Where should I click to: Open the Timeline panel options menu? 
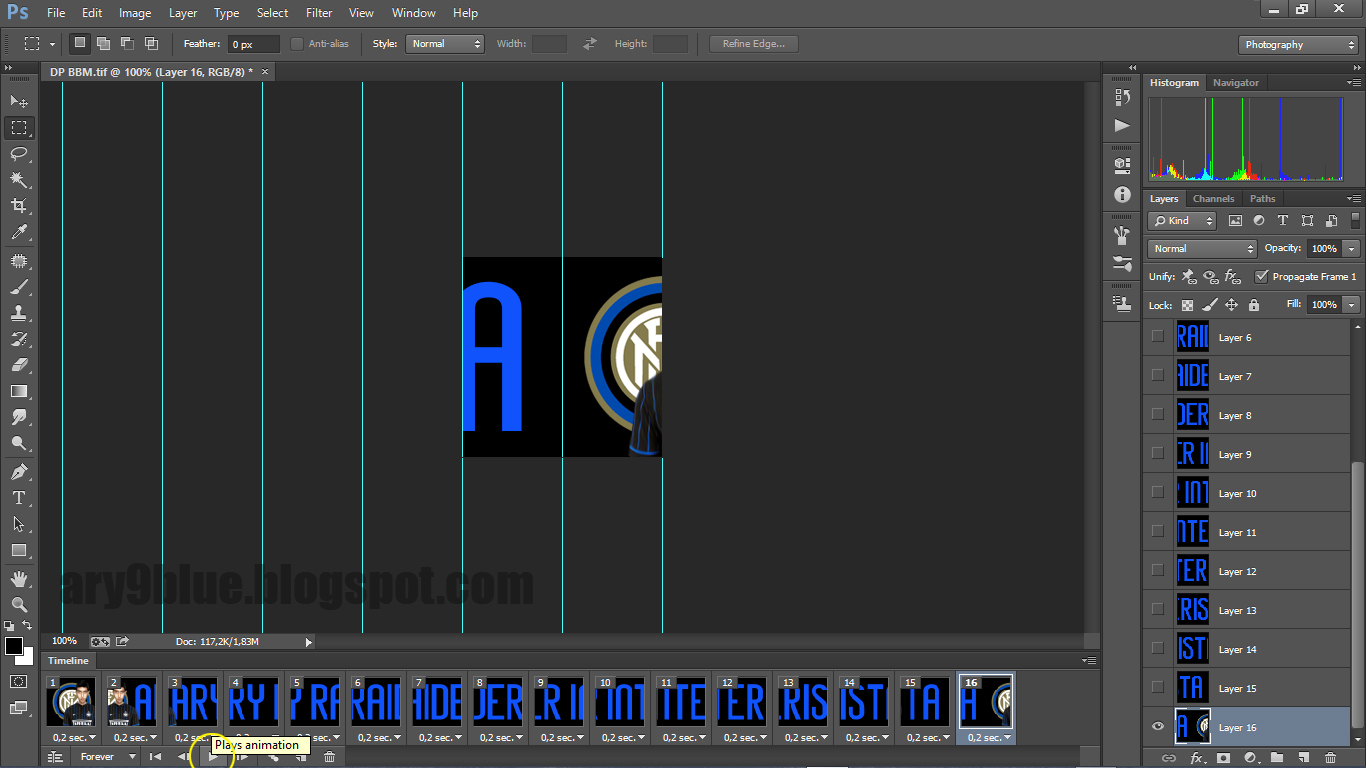coord(1088,661)
